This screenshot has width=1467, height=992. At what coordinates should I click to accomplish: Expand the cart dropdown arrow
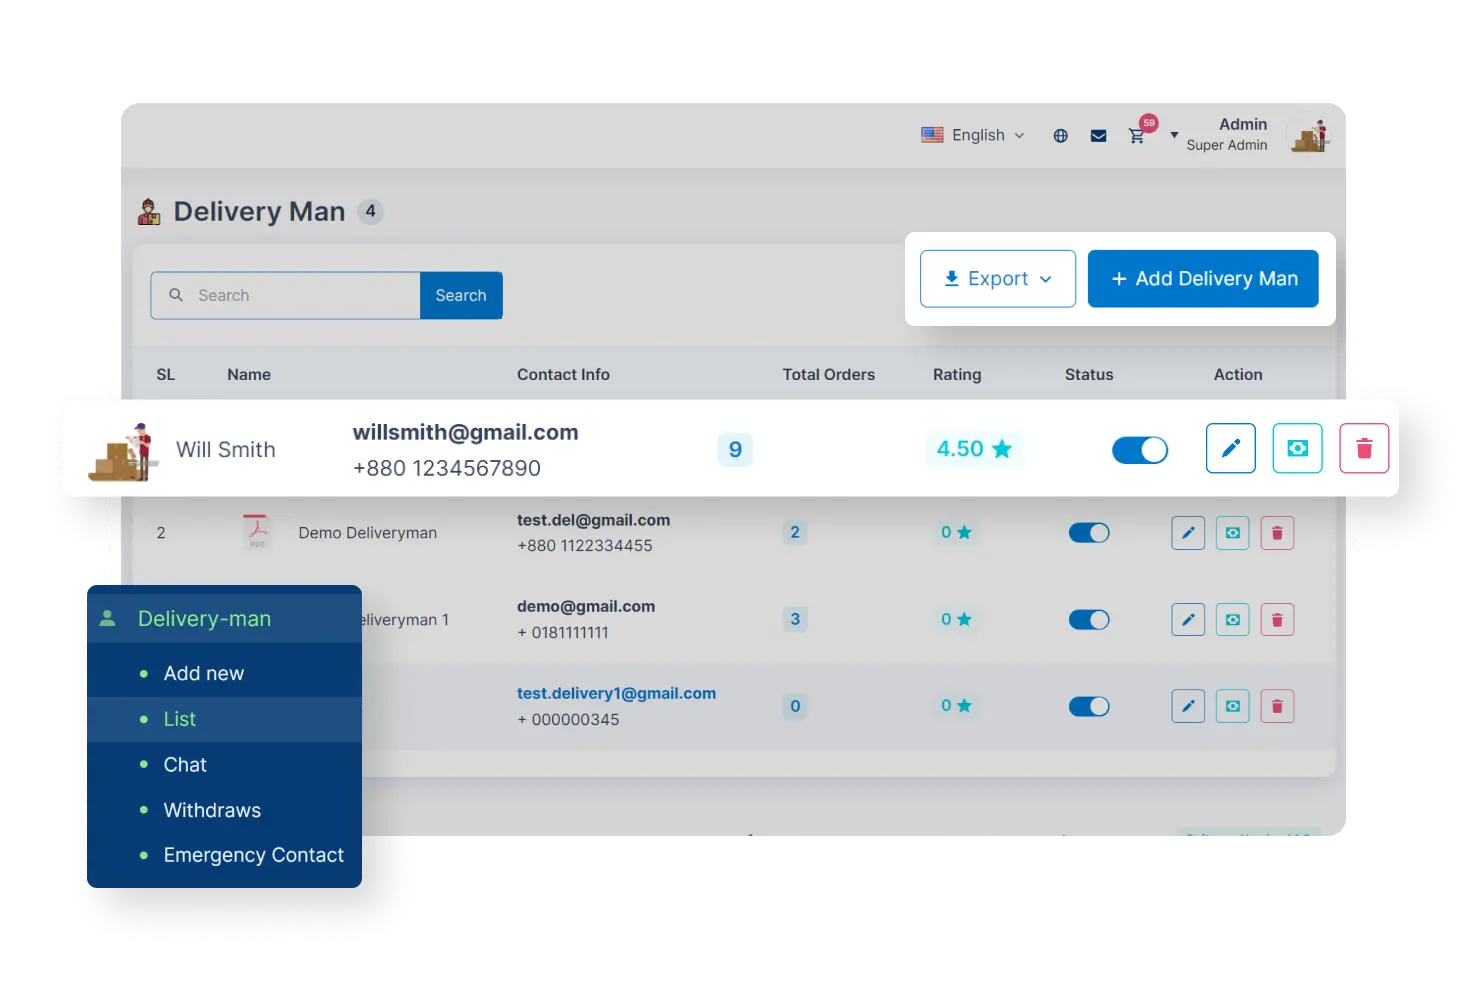[1172, 135]
